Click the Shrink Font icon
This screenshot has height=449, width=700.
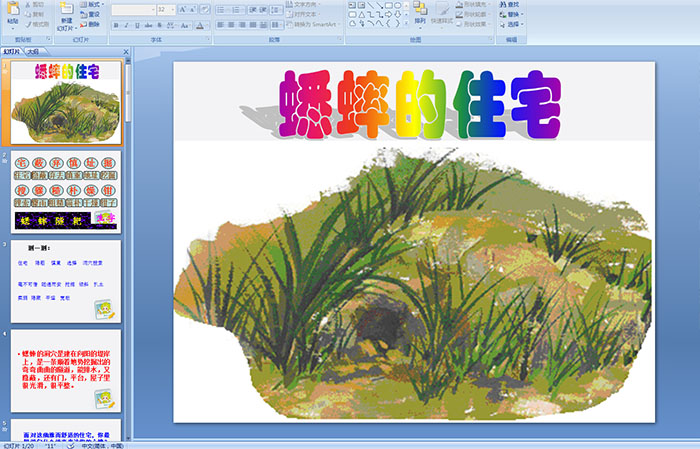192,9
